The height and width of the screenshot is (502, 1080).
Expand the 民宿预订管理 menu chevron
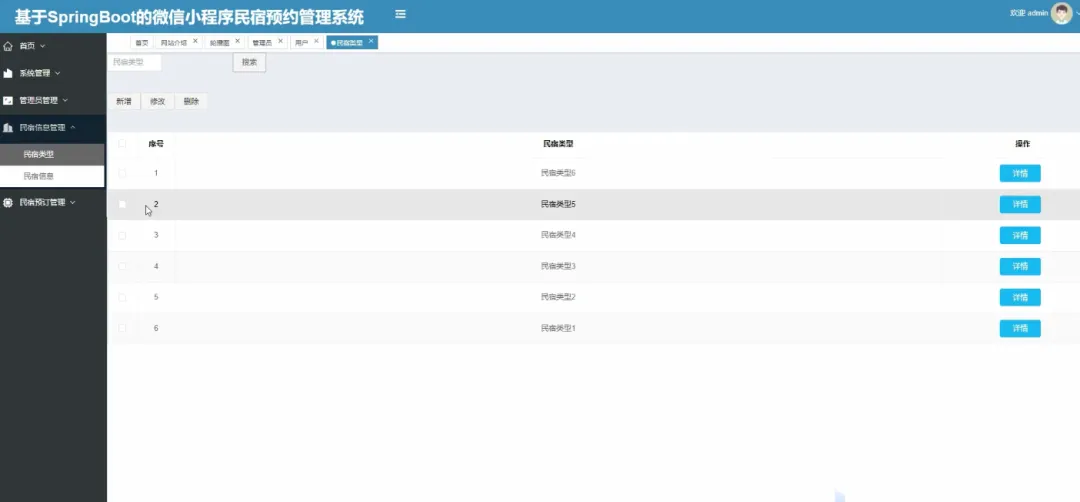coord(73,202)
